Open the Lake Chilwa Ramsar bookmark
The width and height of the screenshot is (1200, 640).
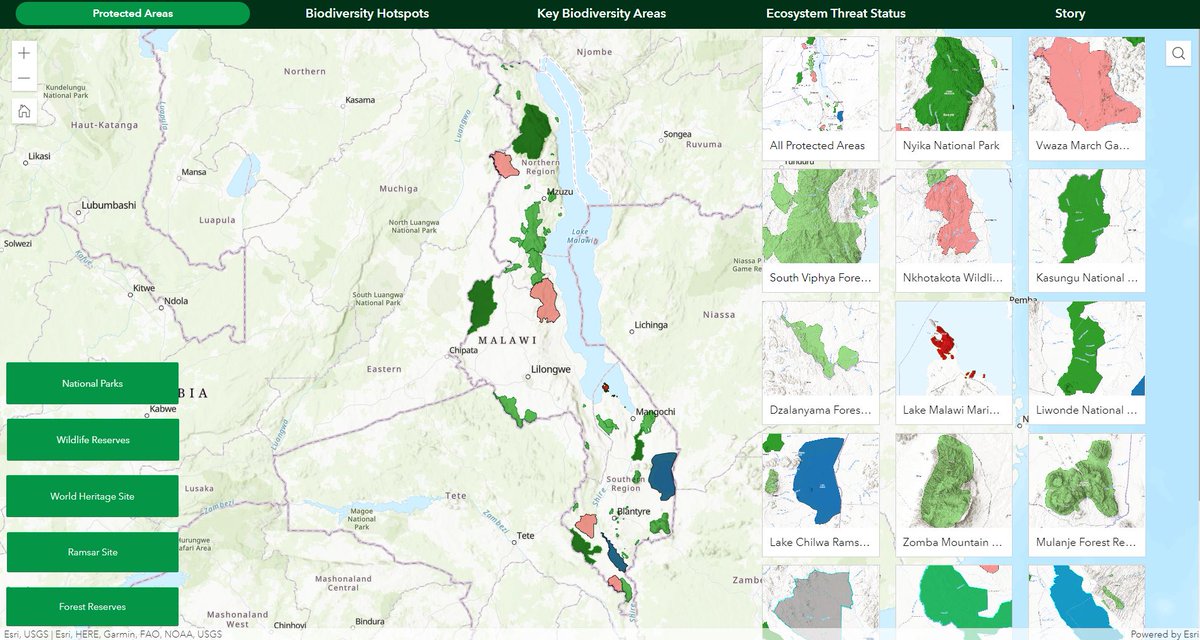pos(821,495)
